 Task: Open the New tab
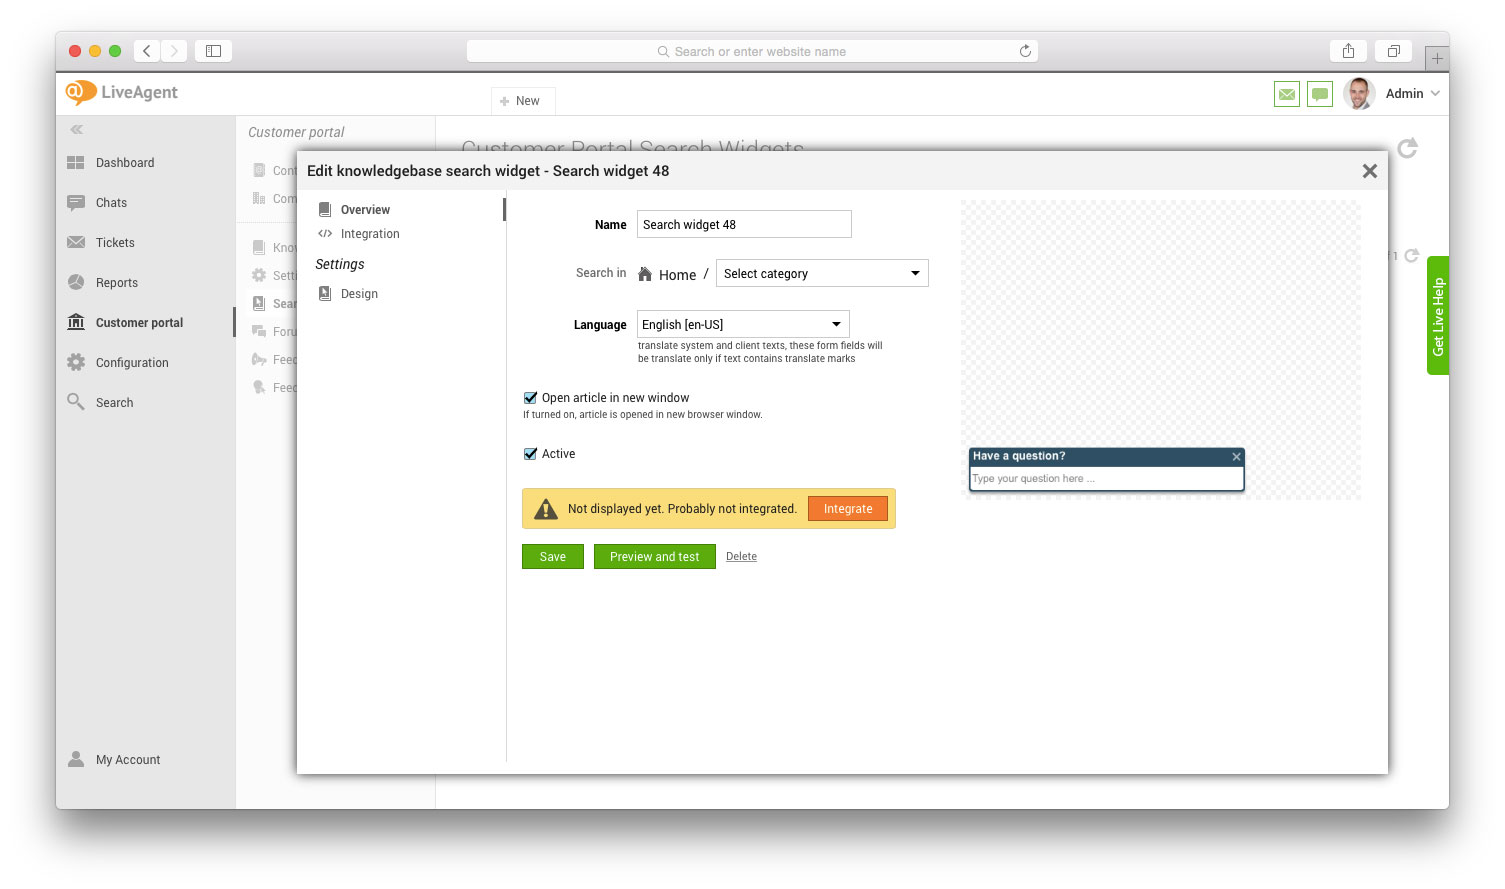(x=522, y=101)
